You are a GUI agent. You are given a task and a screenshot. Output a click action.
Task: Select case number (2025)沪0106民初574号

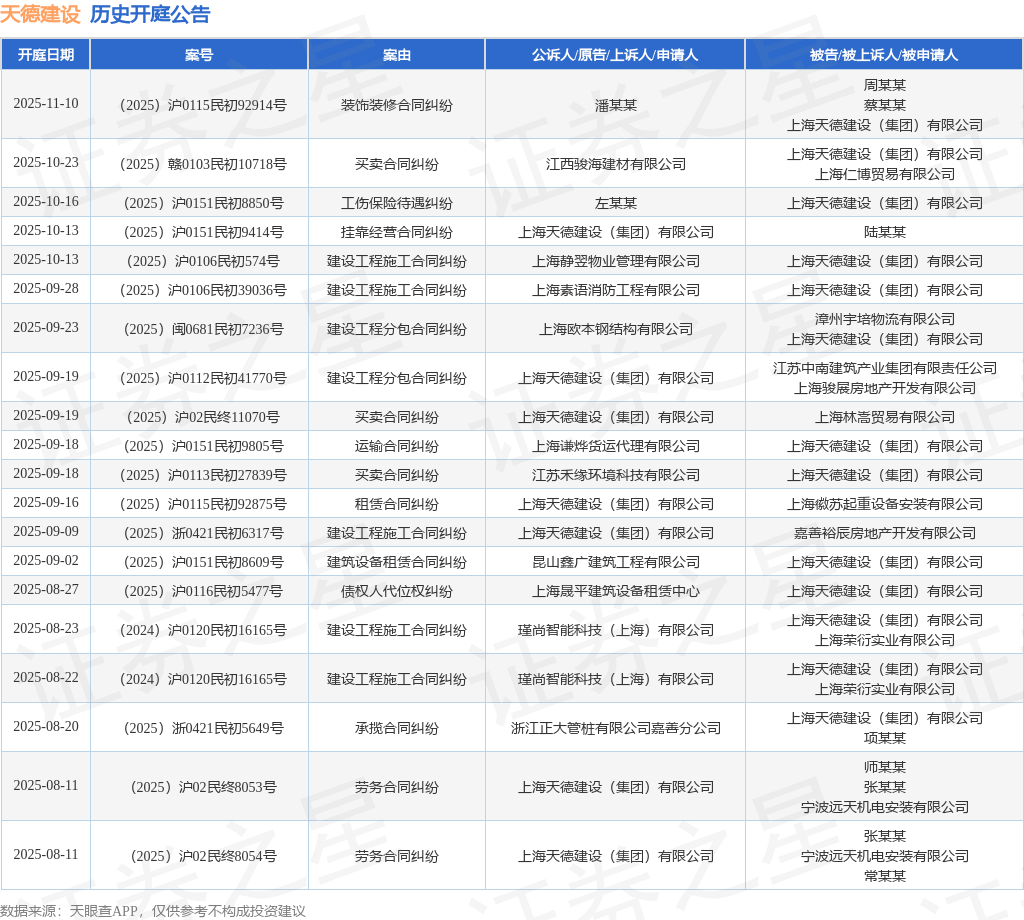203,261
